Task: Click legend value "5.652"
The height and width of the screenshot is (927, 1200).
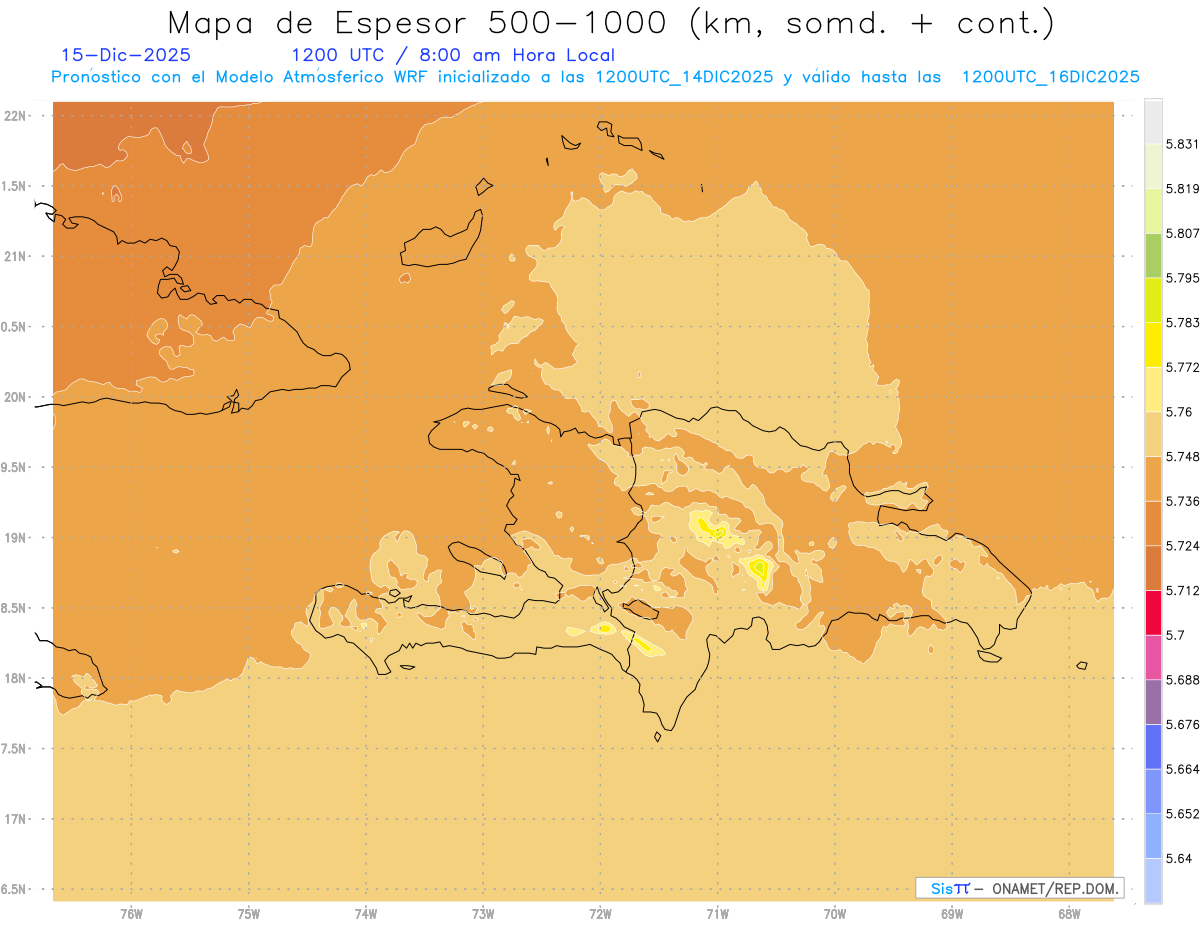Action: [1183, 813]
